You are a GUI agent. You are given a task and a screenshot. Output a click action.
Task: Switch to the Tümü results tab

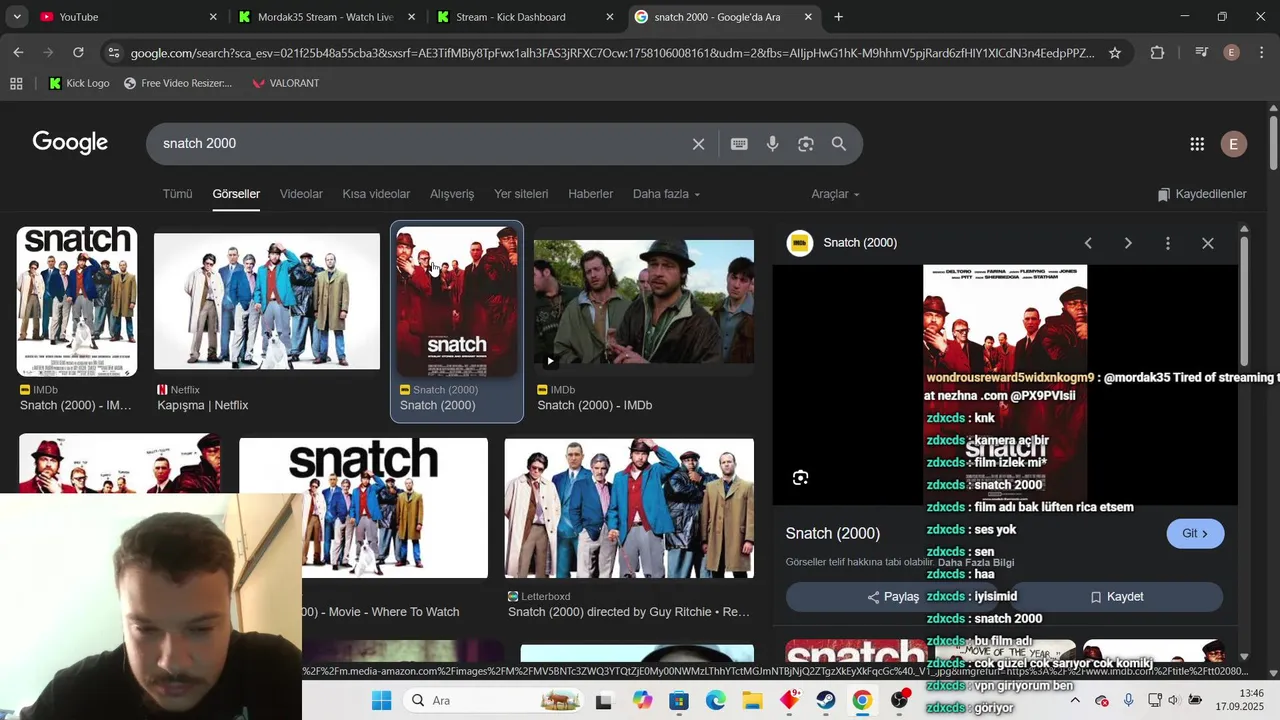click(177, 194)
